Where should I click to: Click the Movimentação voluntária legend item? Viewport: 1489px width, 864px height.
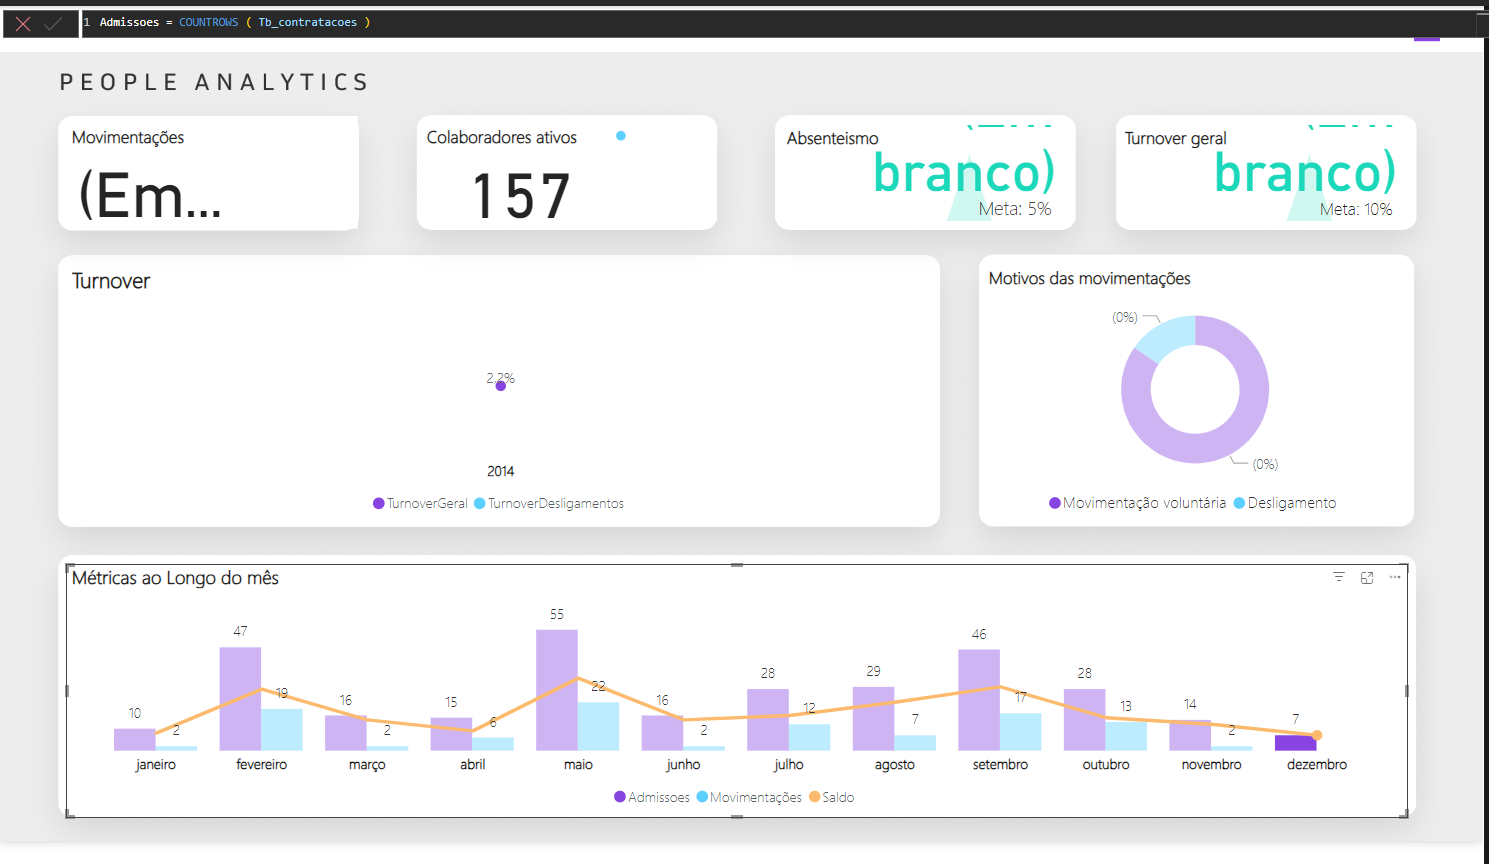click(x=1137, y=503)
